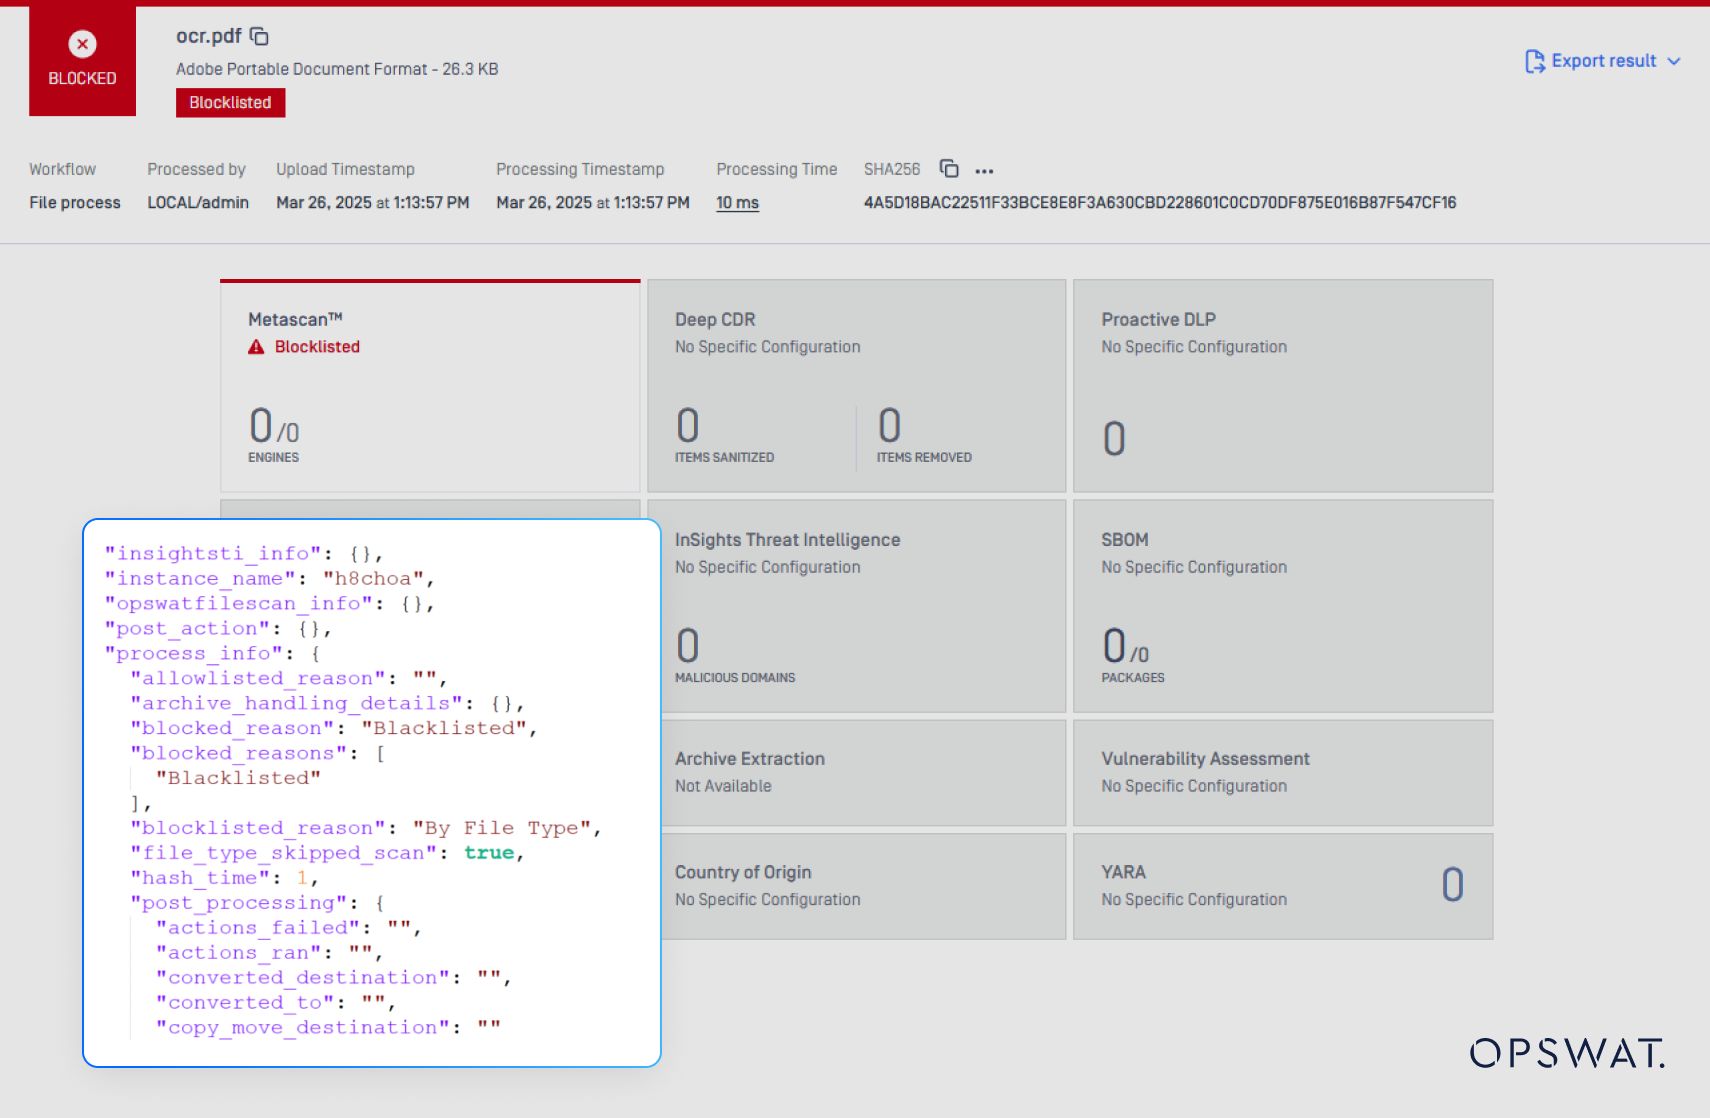Image resolution: width=1710 pixels, height=1118 pixels.
Task: Copy the SHA256 hash value
Action: click(x=949, y=169)
